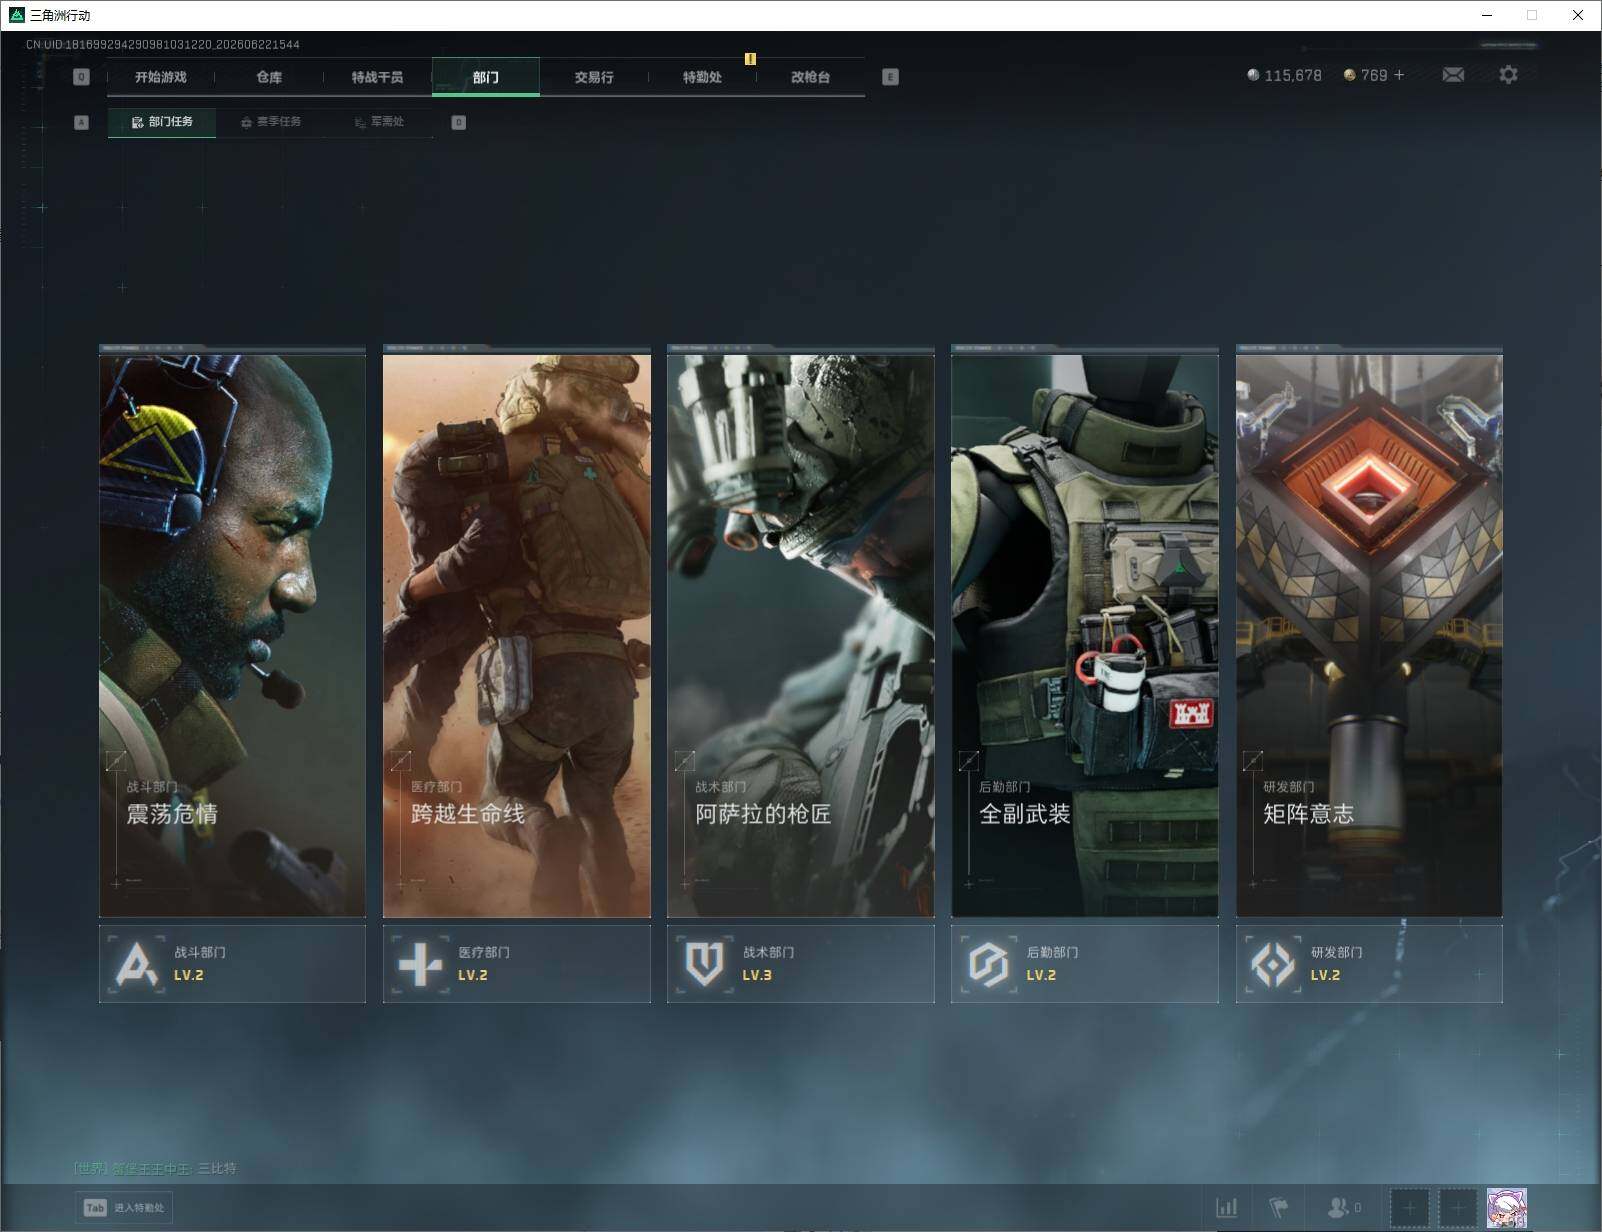This screenshot has height=1232, width=1602.
Task: Click the combat department A-shaped emblem icon
Action: point(136,965)
